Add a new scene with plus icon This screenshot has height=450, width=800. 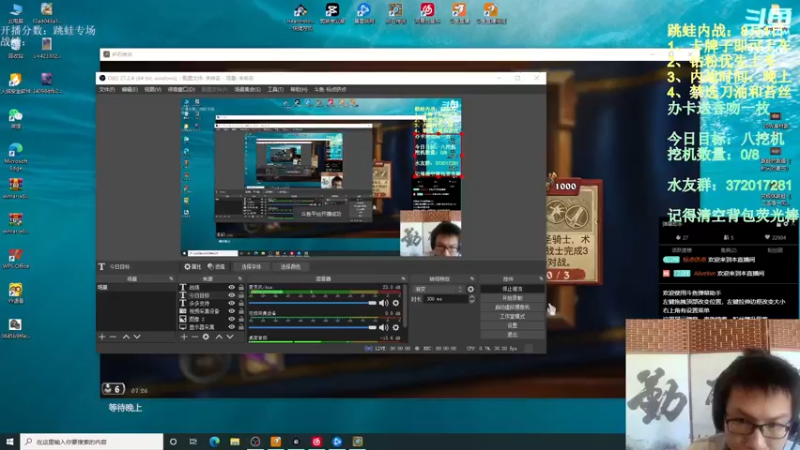point(102,337)
